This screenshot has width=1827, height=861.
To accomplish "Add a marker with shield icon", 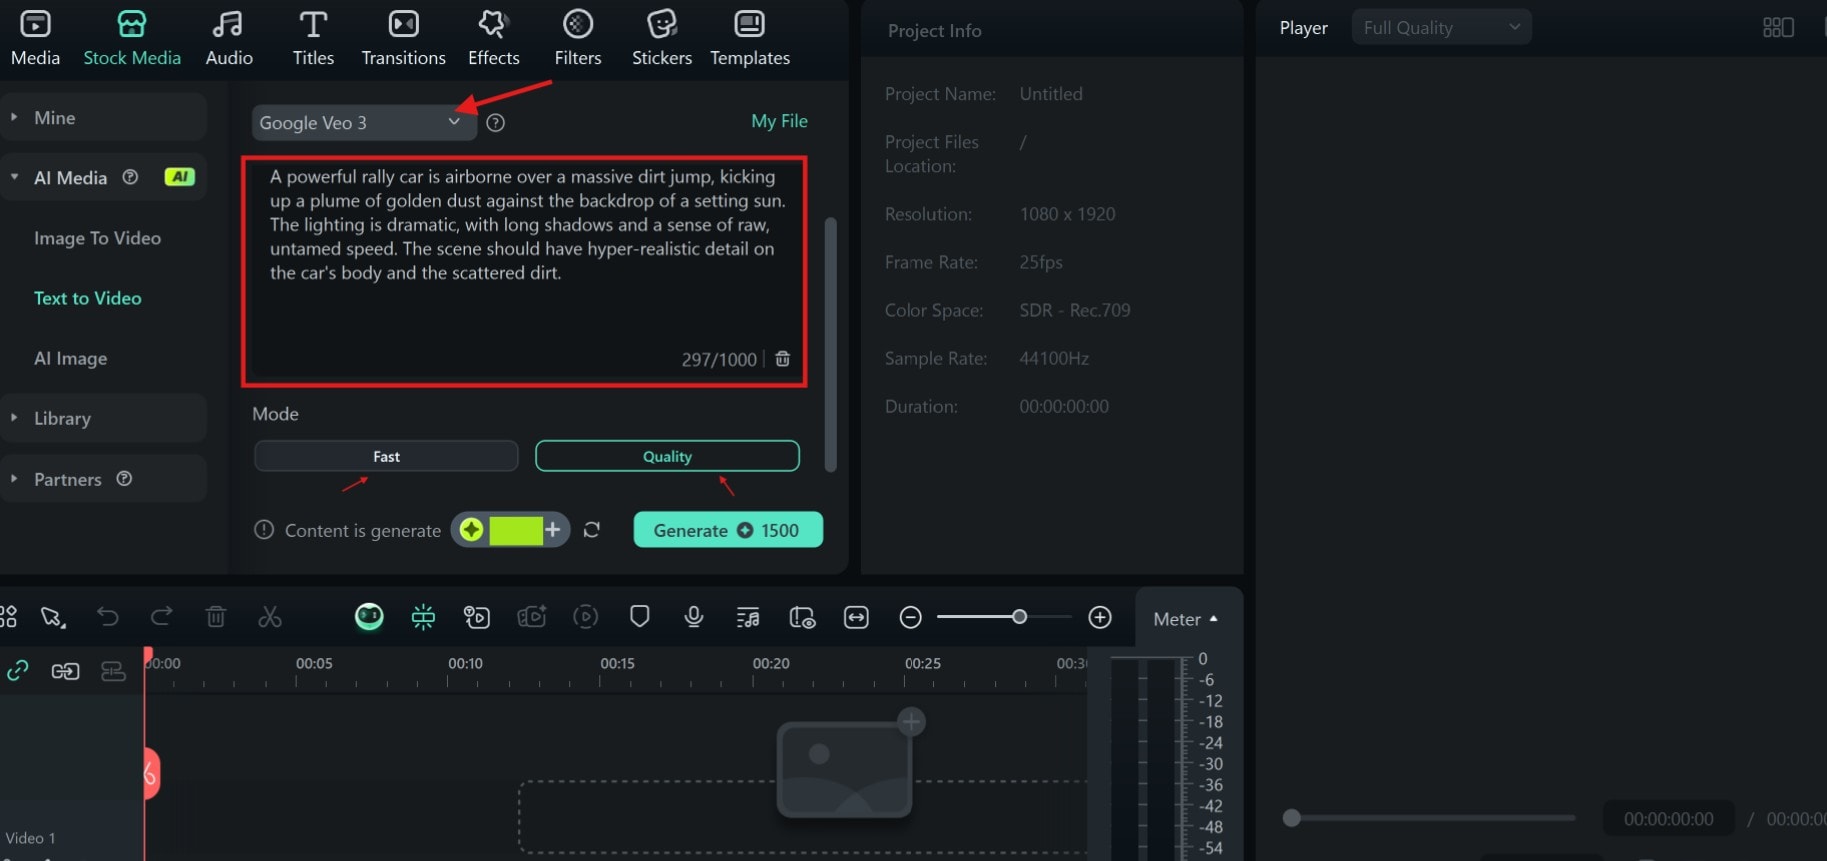I will (x=640, y=617).
